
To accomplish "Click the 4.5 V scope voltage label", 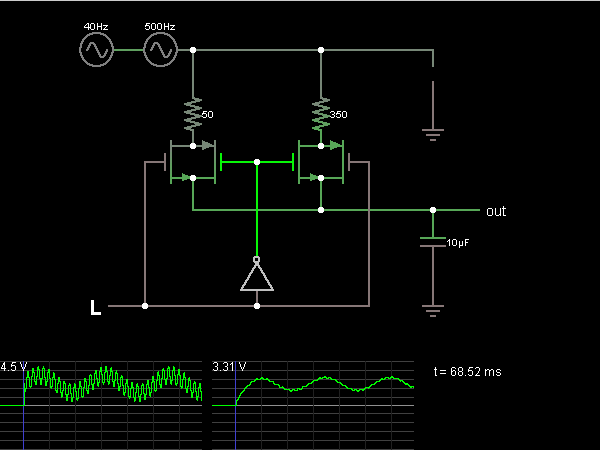I will pyautogui.click(x=14, y=367).
